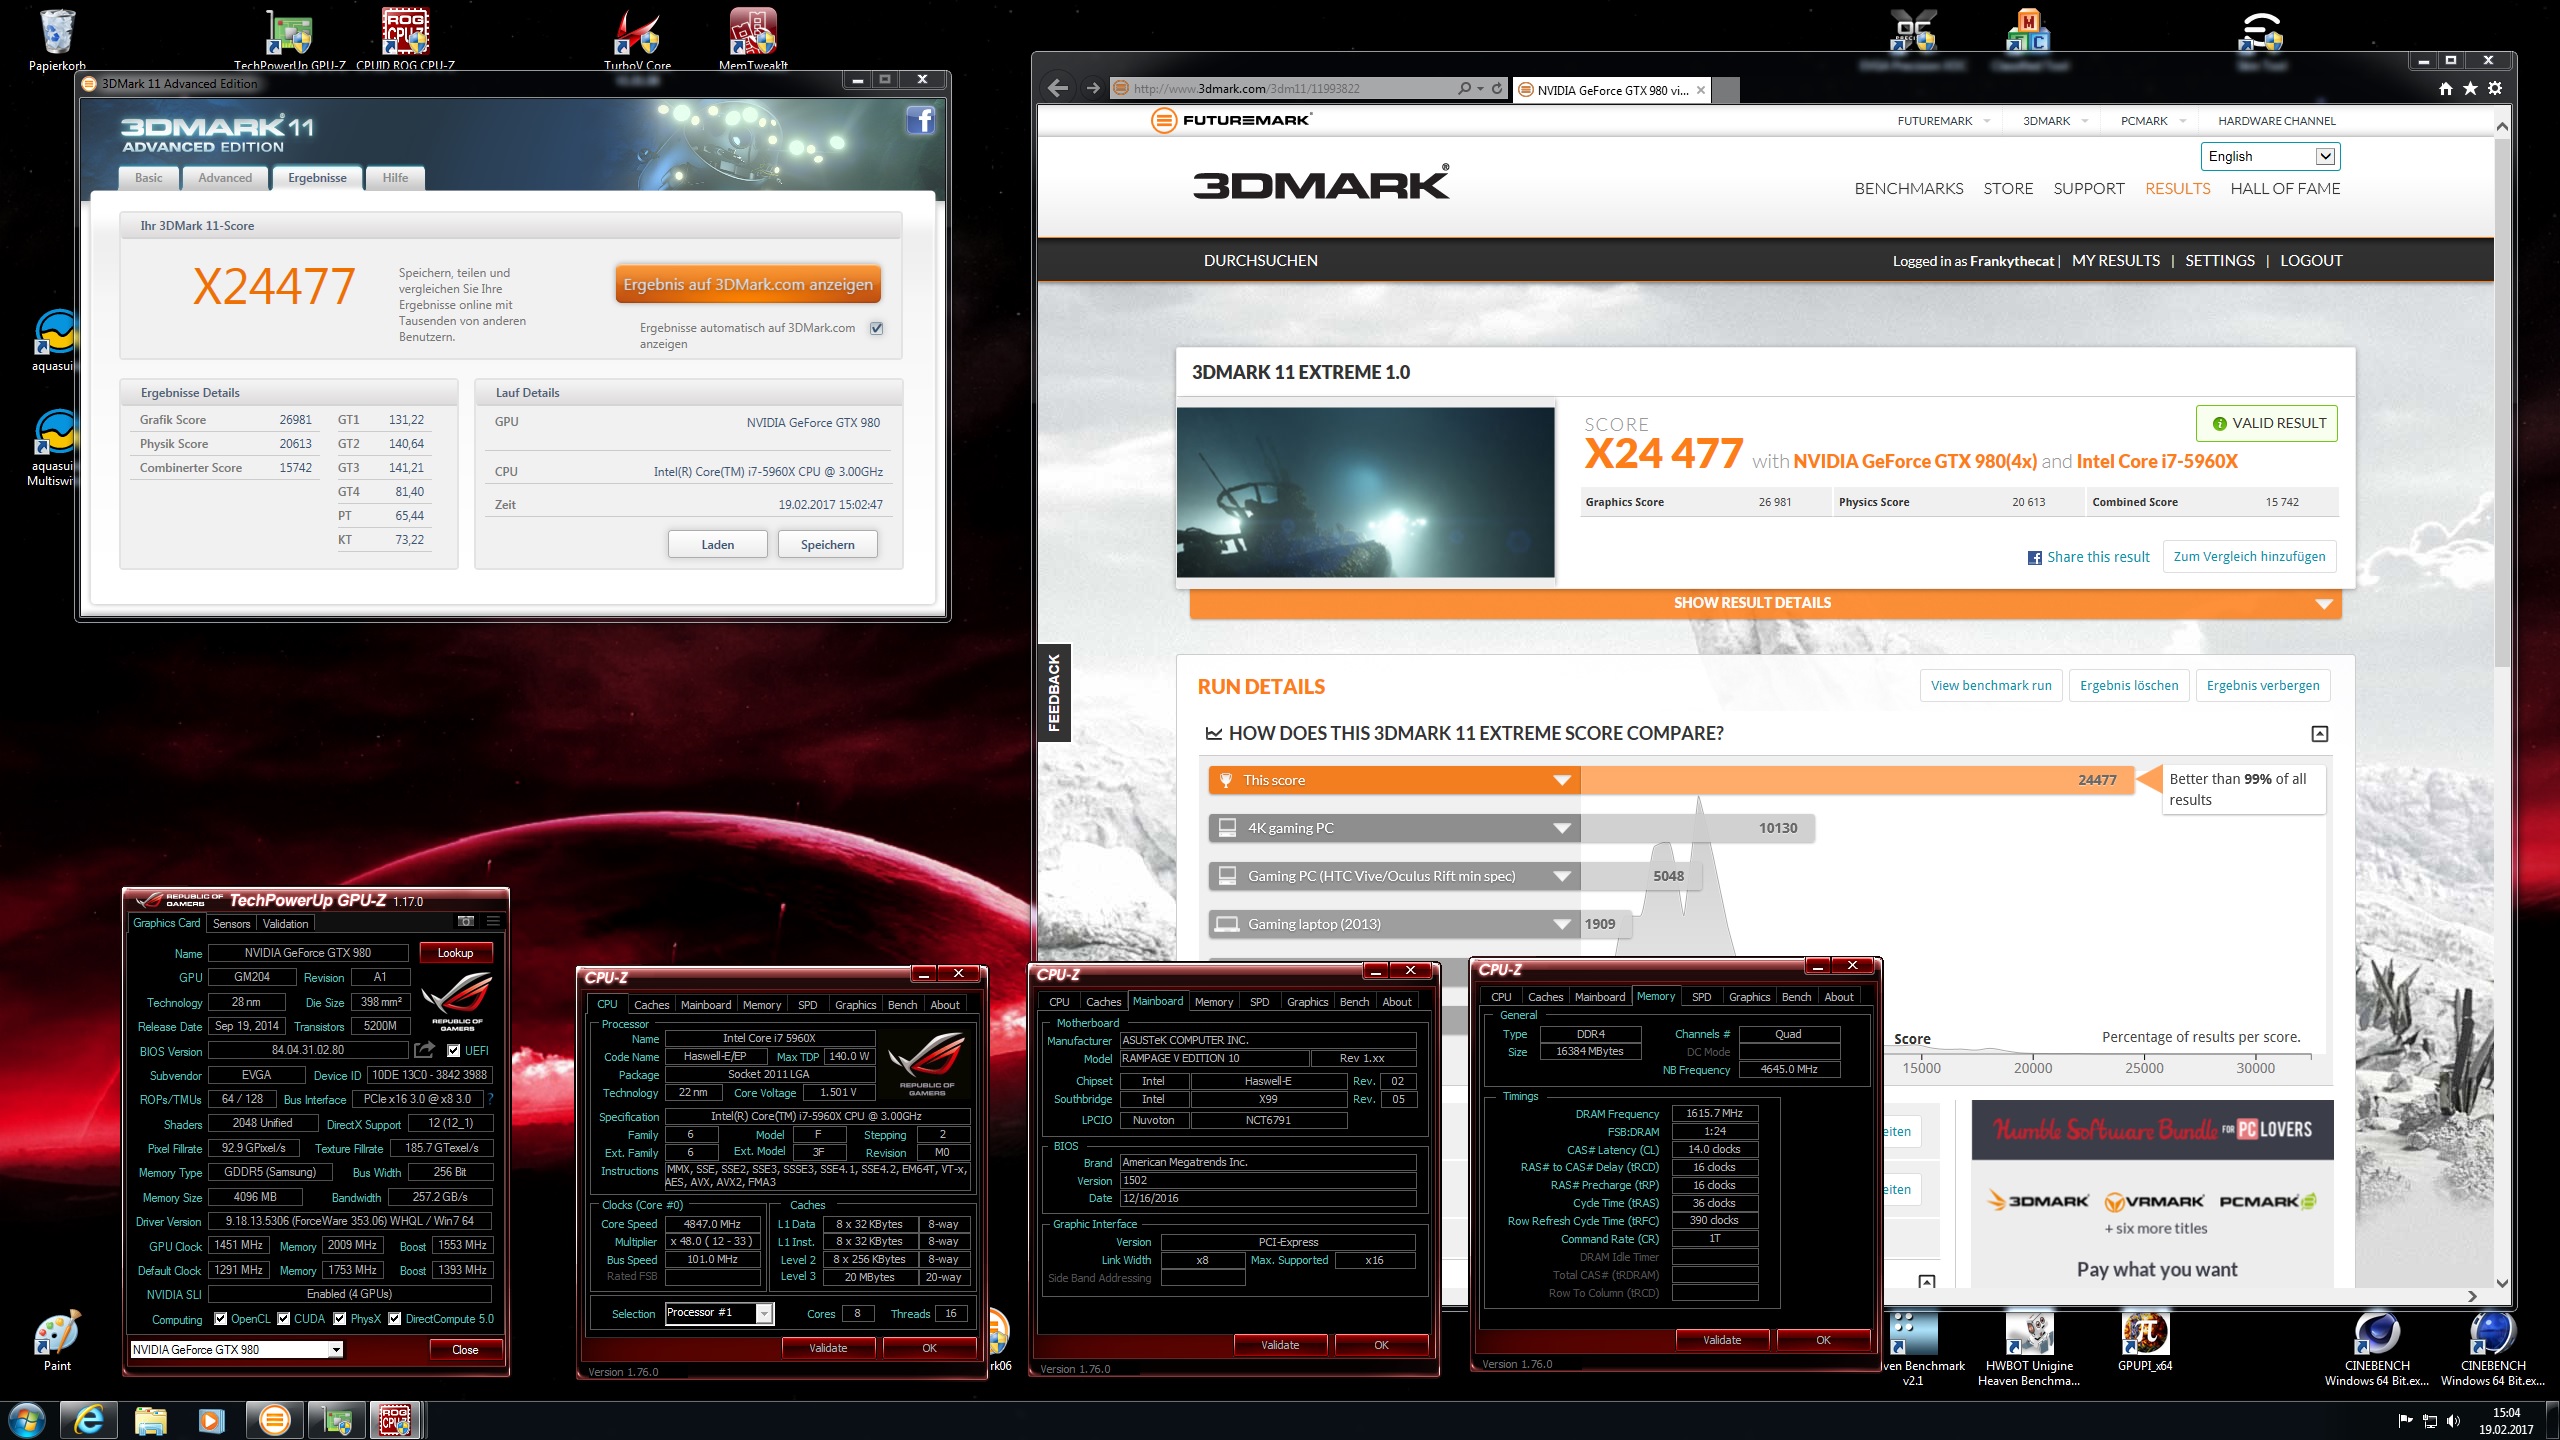Click View benchmark run button
The image size is (2560, 1440).
click(x=1990, y=685)
